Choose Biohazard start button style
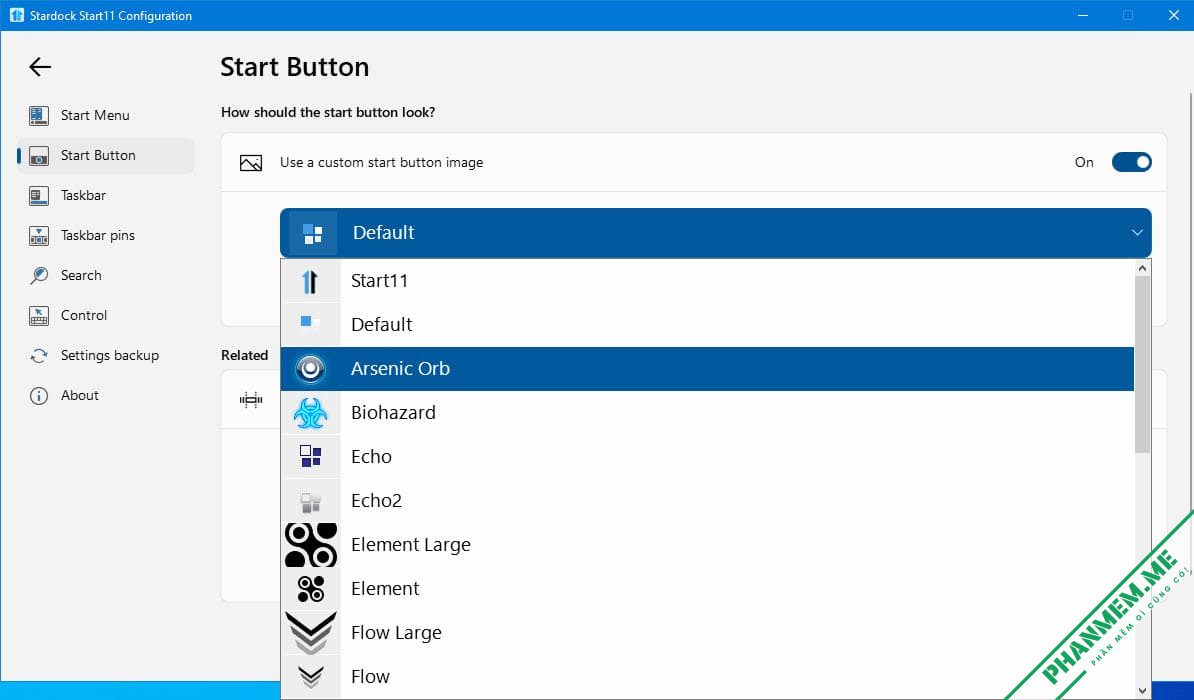Viewport: 1194px width, 700px height. pos(707,413)
